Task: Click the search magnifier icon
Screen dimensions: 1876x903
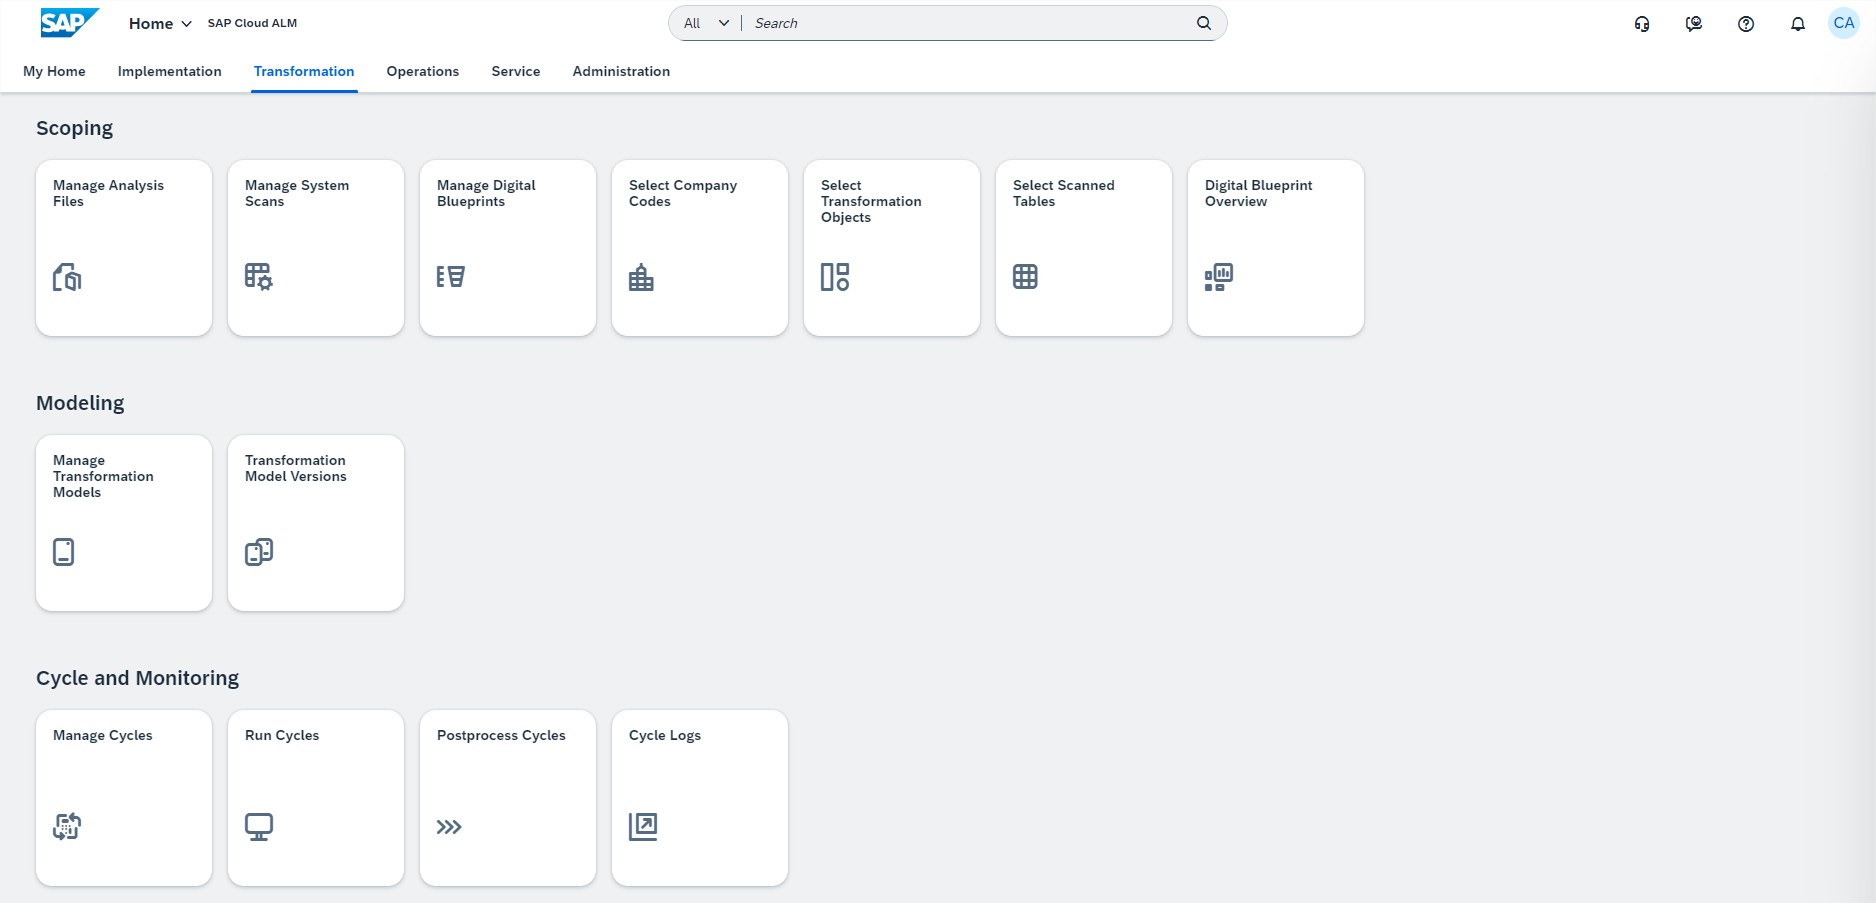Action: coord(1204,23)
